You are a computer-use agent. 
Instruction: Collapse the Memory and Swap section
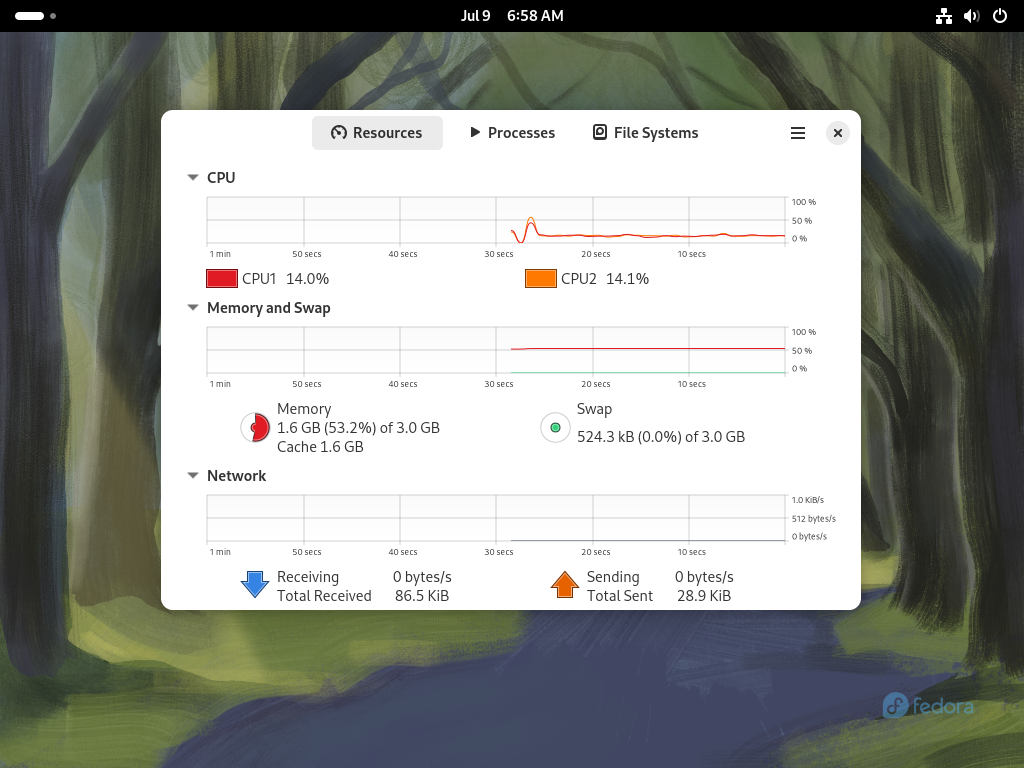pos(193,308)
